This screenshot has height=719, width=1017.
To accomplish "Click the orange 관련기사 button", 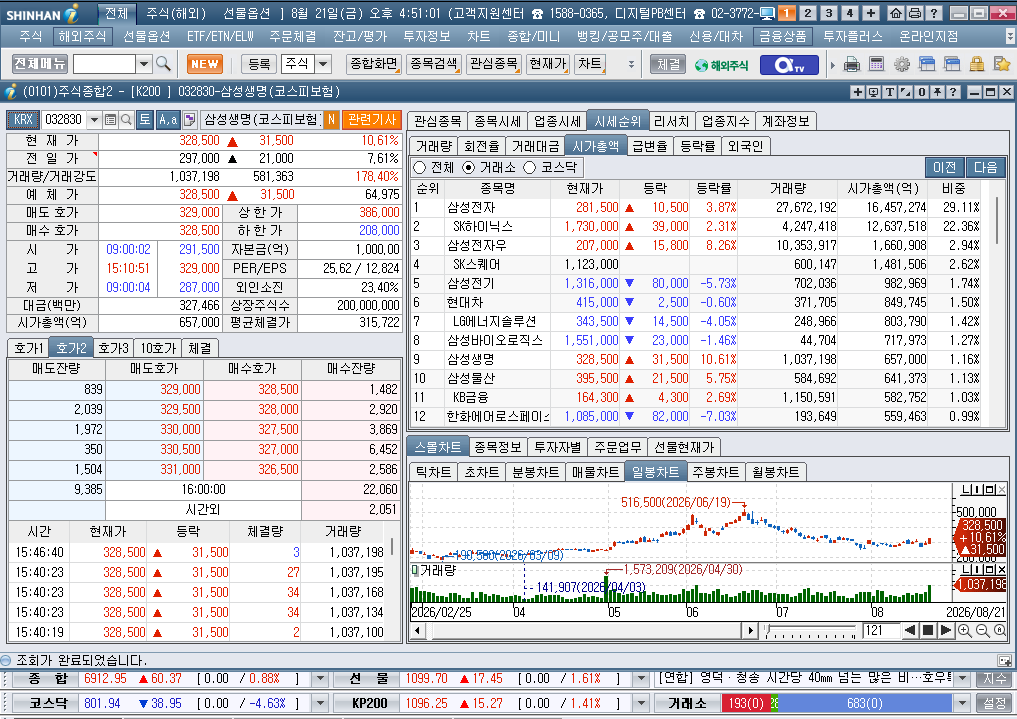I will pyautogui.click(x=372, y=119).
